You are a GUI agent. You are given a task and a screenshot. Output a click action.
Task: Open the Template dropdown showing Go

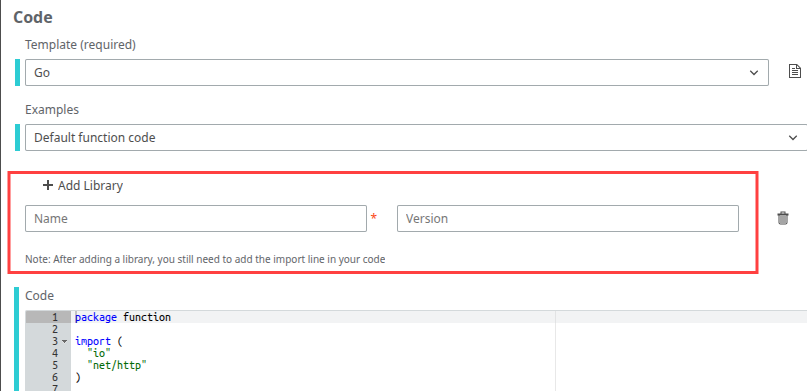click(x=397, y=73)
